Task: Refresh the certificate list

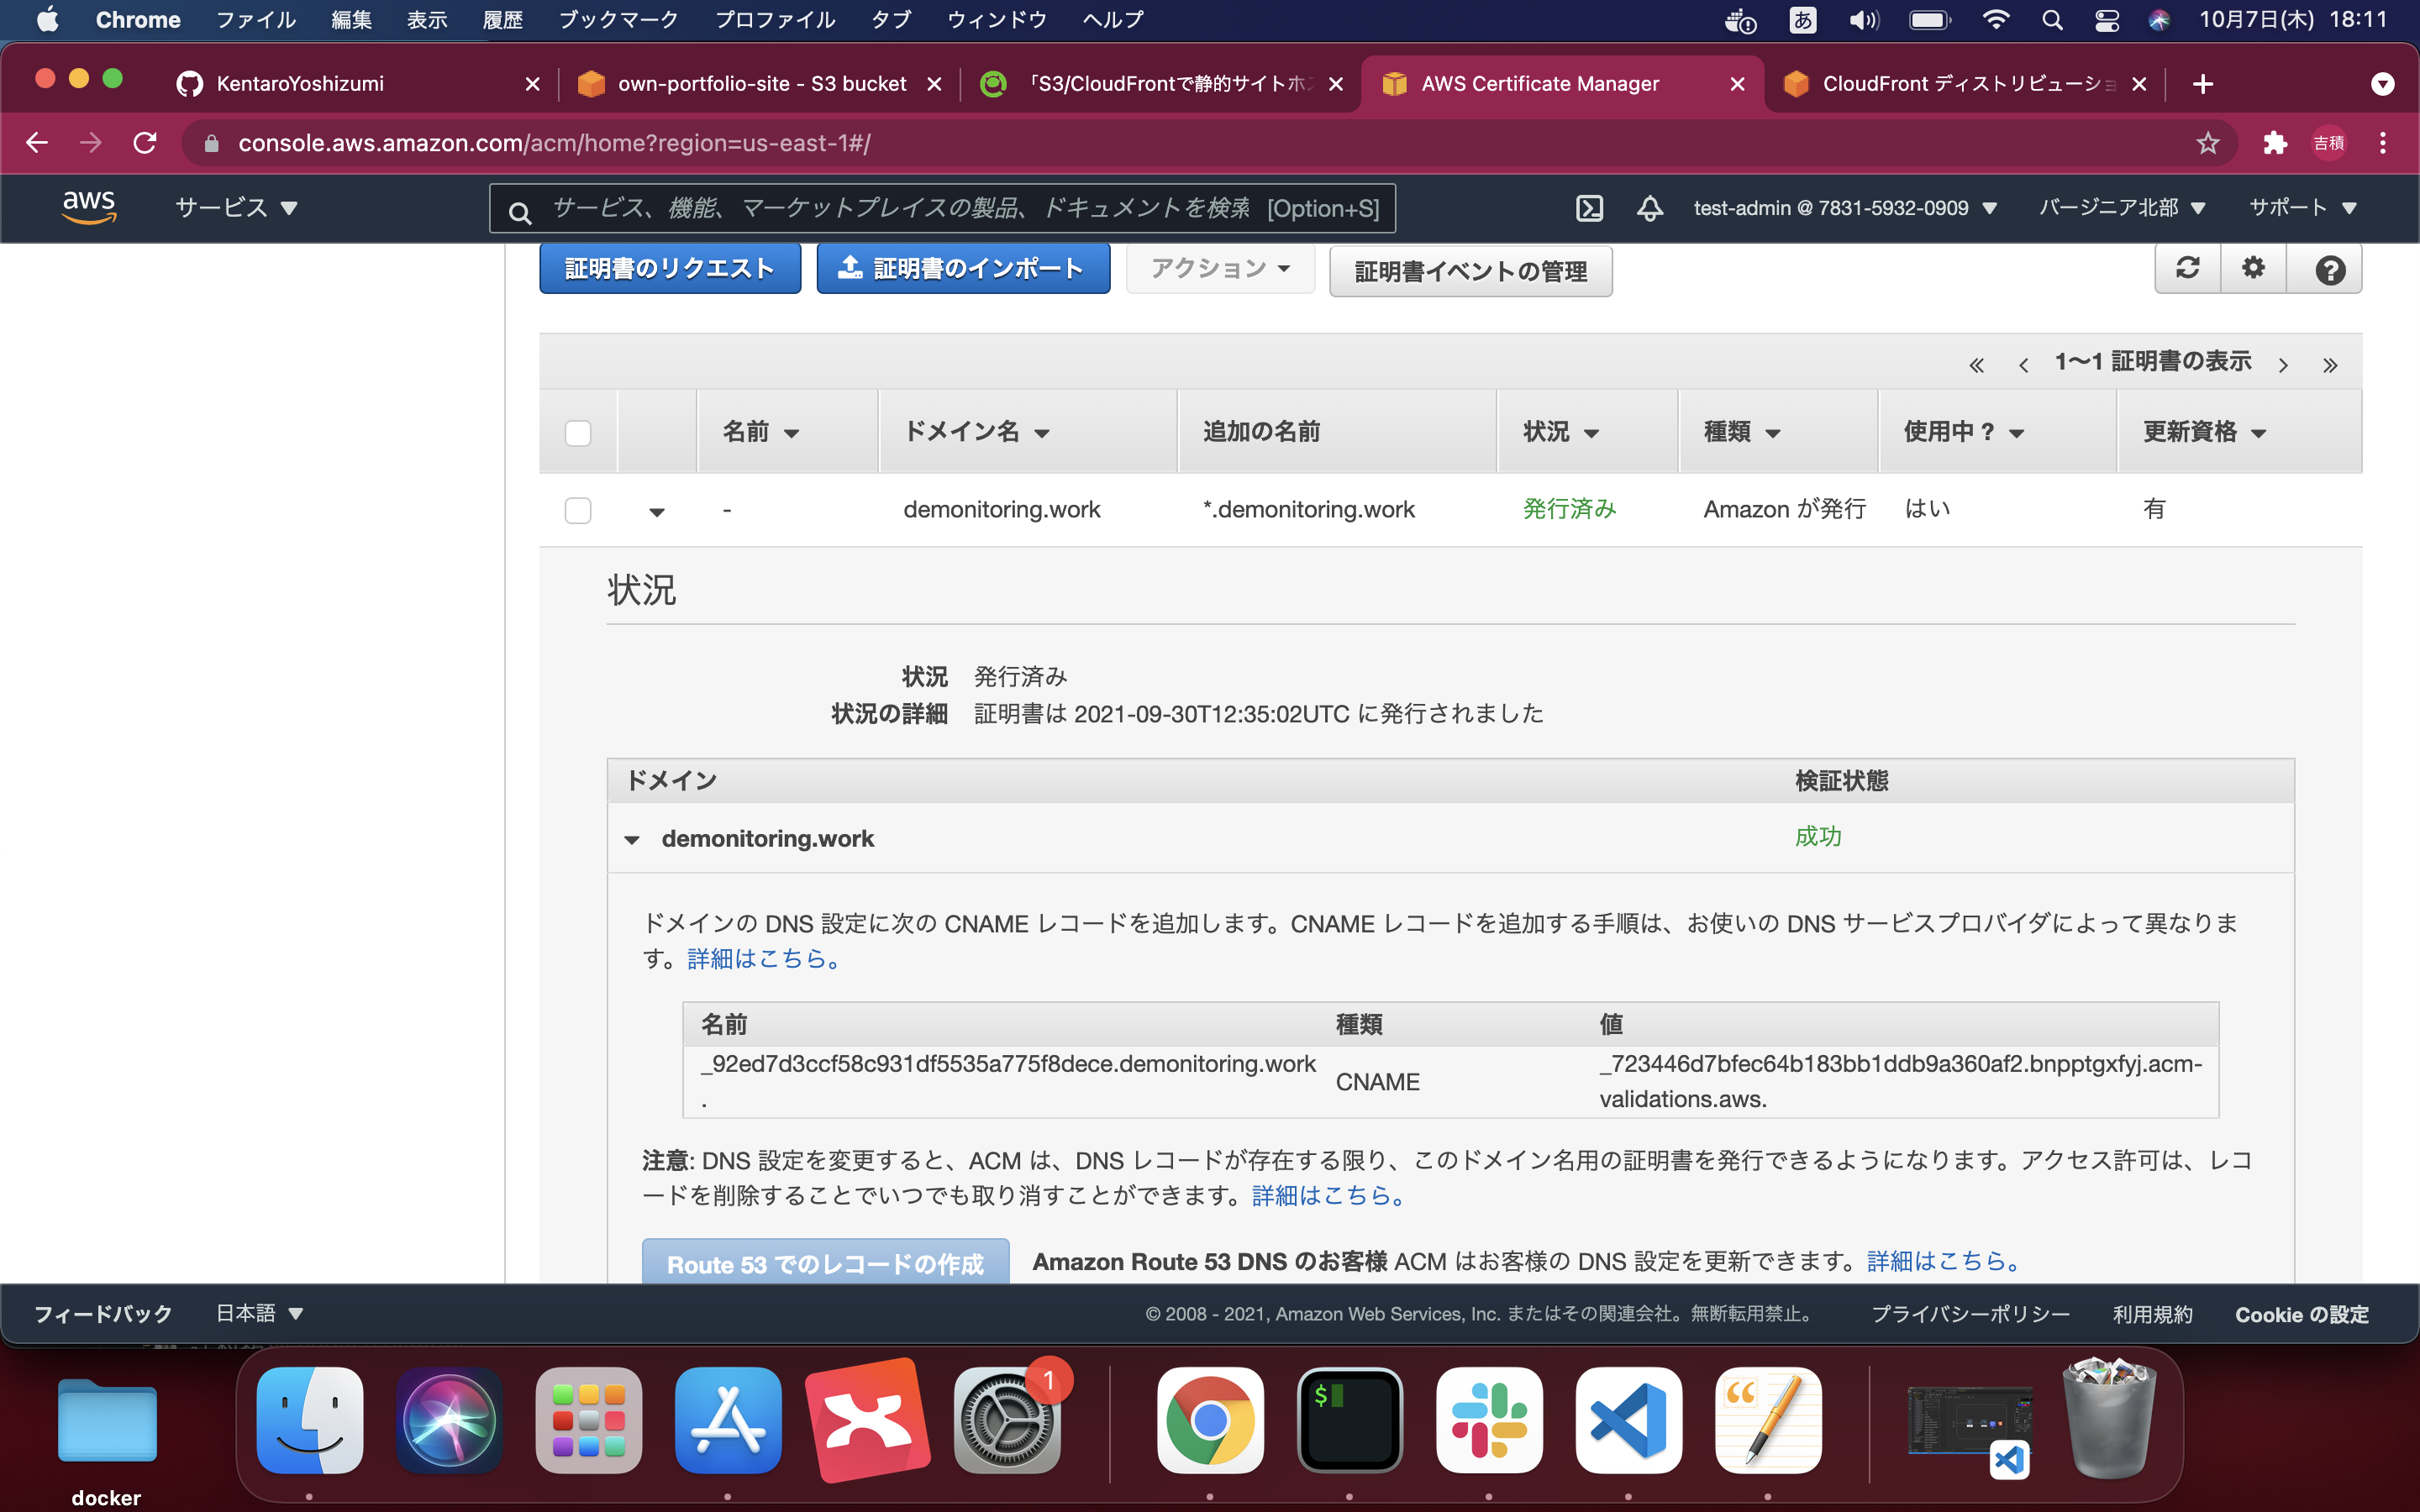Action: [2188, 268]
